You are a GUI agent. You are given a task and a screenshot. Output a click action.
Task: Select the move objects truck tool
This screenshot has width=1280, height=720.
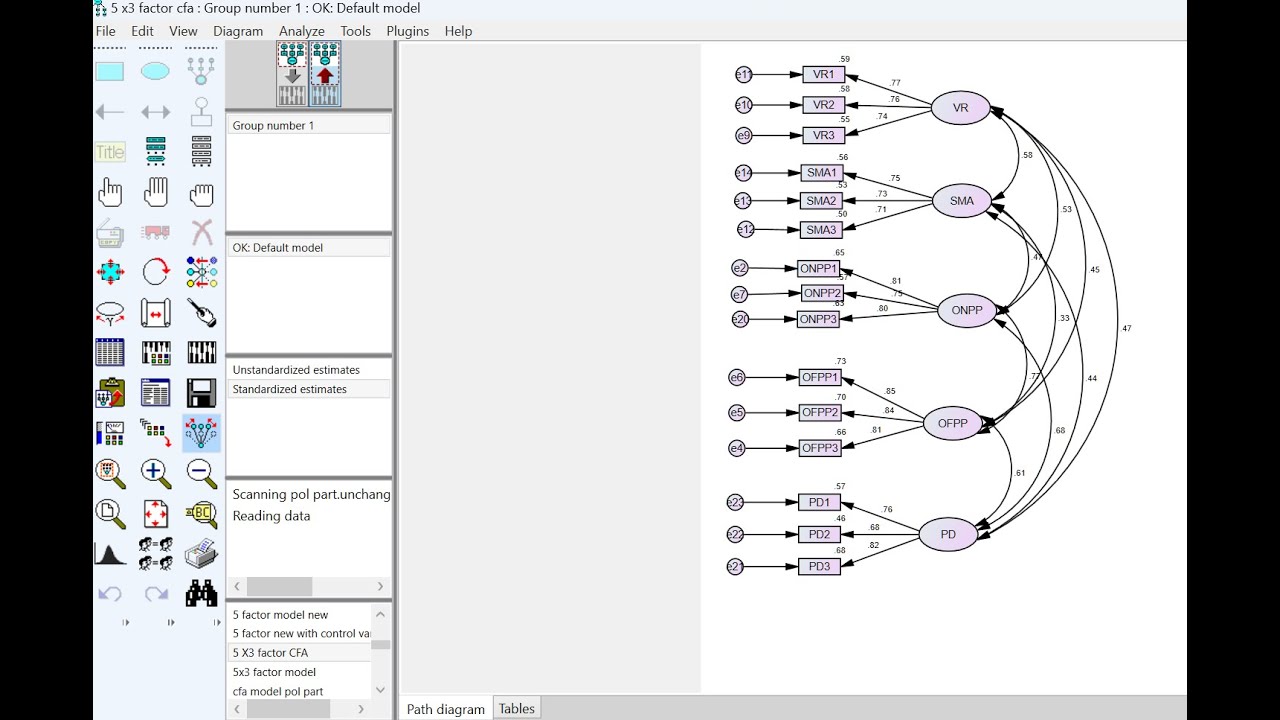coord(155,233)
